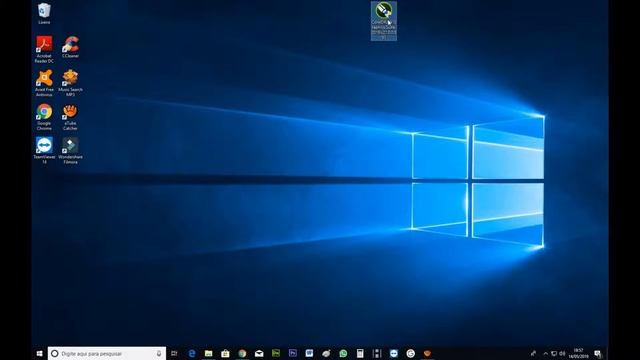Open the Action Center notifications
The width and height of the screenshot is (640, 360).
pos(598,353)
